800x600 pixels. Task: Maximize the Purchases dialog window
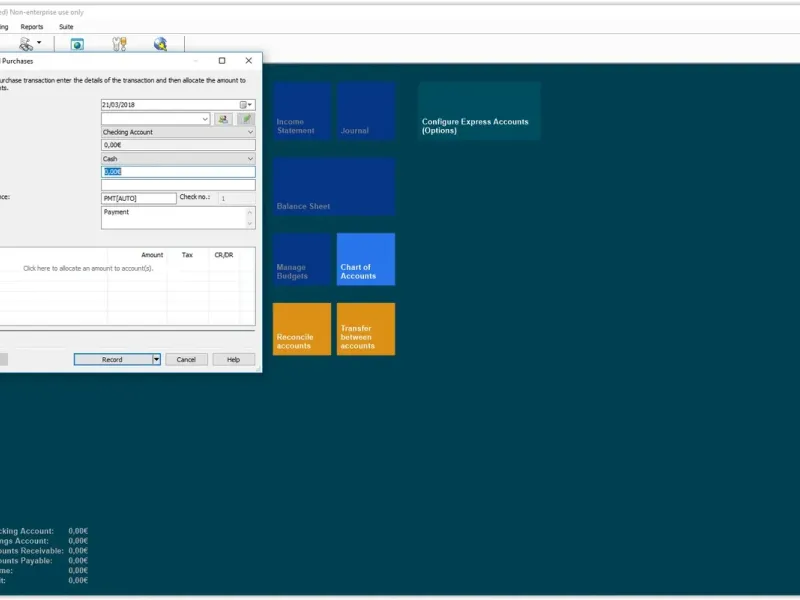(222, 61)
